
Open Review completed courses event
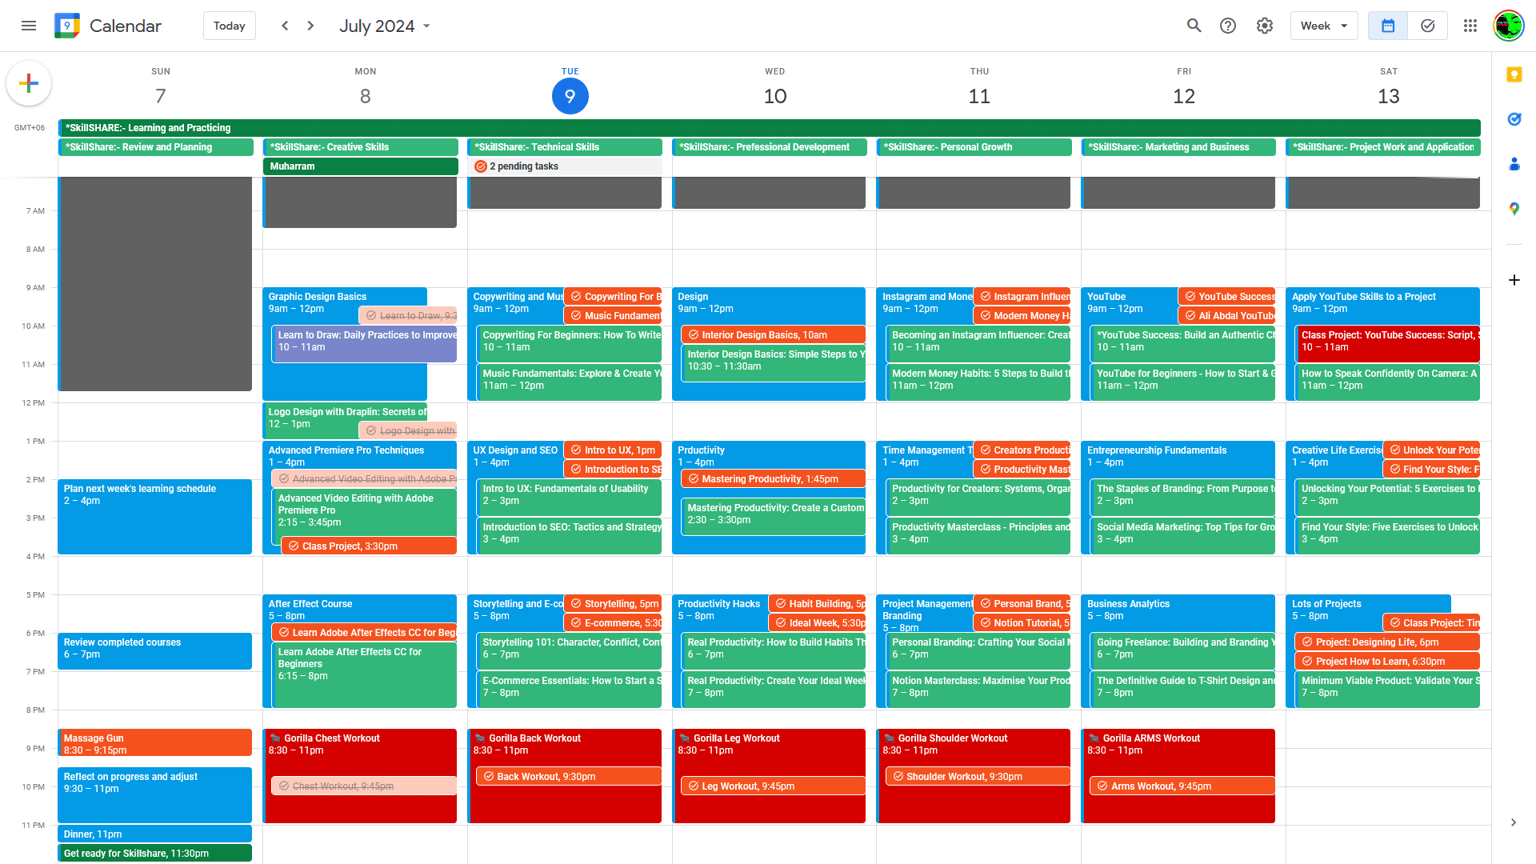155,651
